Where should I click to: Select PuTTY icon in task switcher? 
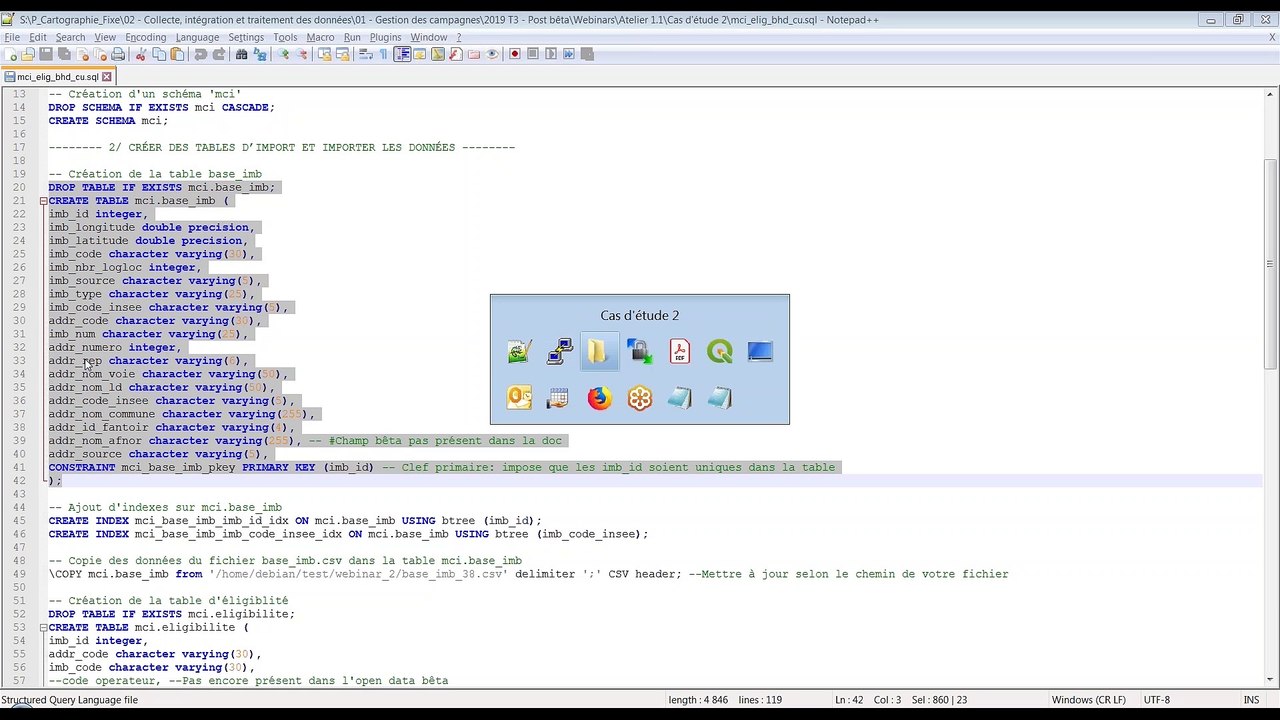(559, 351)
